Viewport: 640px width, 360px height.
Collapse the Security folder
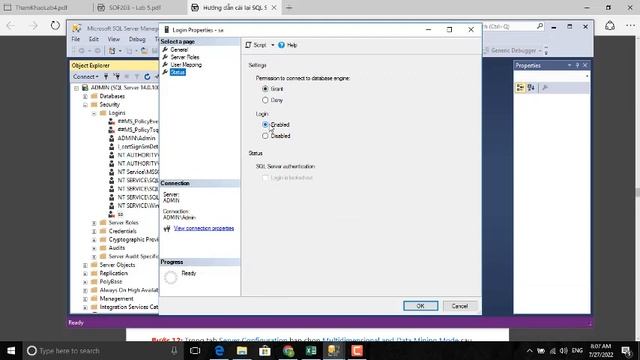pyautogui.click(x=85, y=105)
